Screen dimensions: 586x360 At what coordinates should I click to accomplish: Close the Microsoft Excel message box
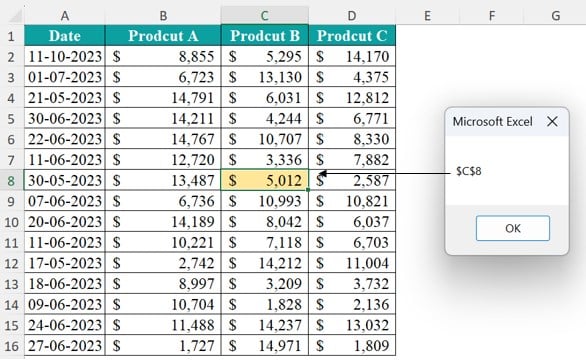tap(552, 121)
